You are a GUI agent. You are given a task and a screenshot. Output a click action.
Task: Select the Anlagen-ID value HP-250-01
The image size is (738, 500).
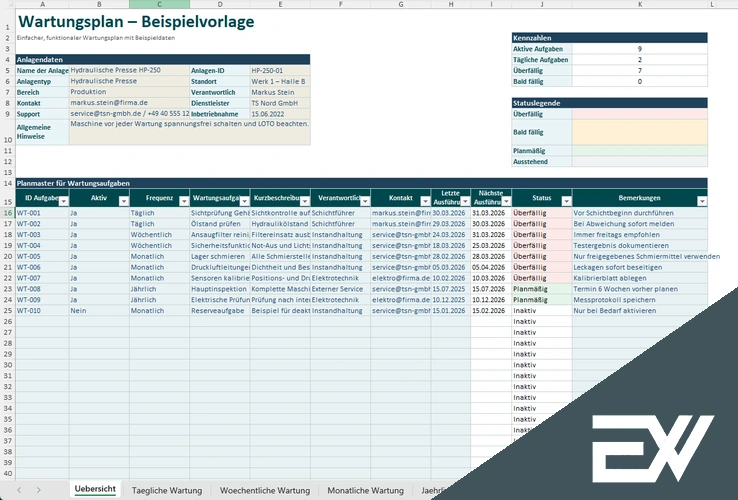pos(280,71)
